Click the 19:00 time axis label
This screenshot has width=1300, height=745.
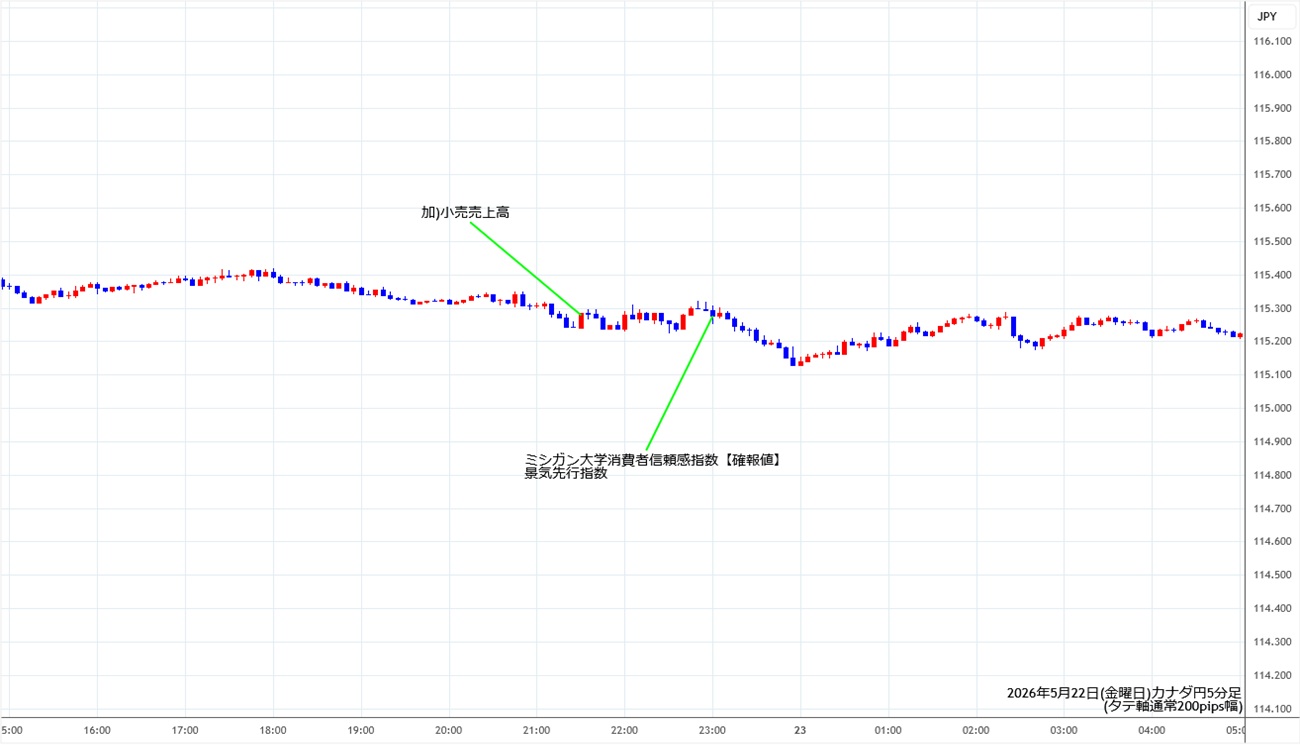(x=361, y=730)
